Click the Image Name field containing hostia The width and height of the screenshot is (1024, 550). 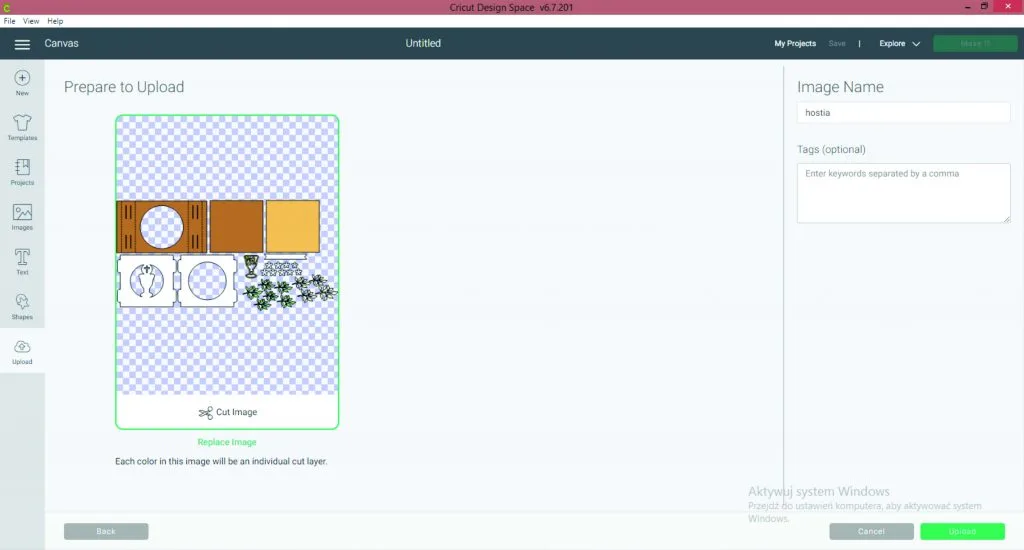(x=903, y=113)
